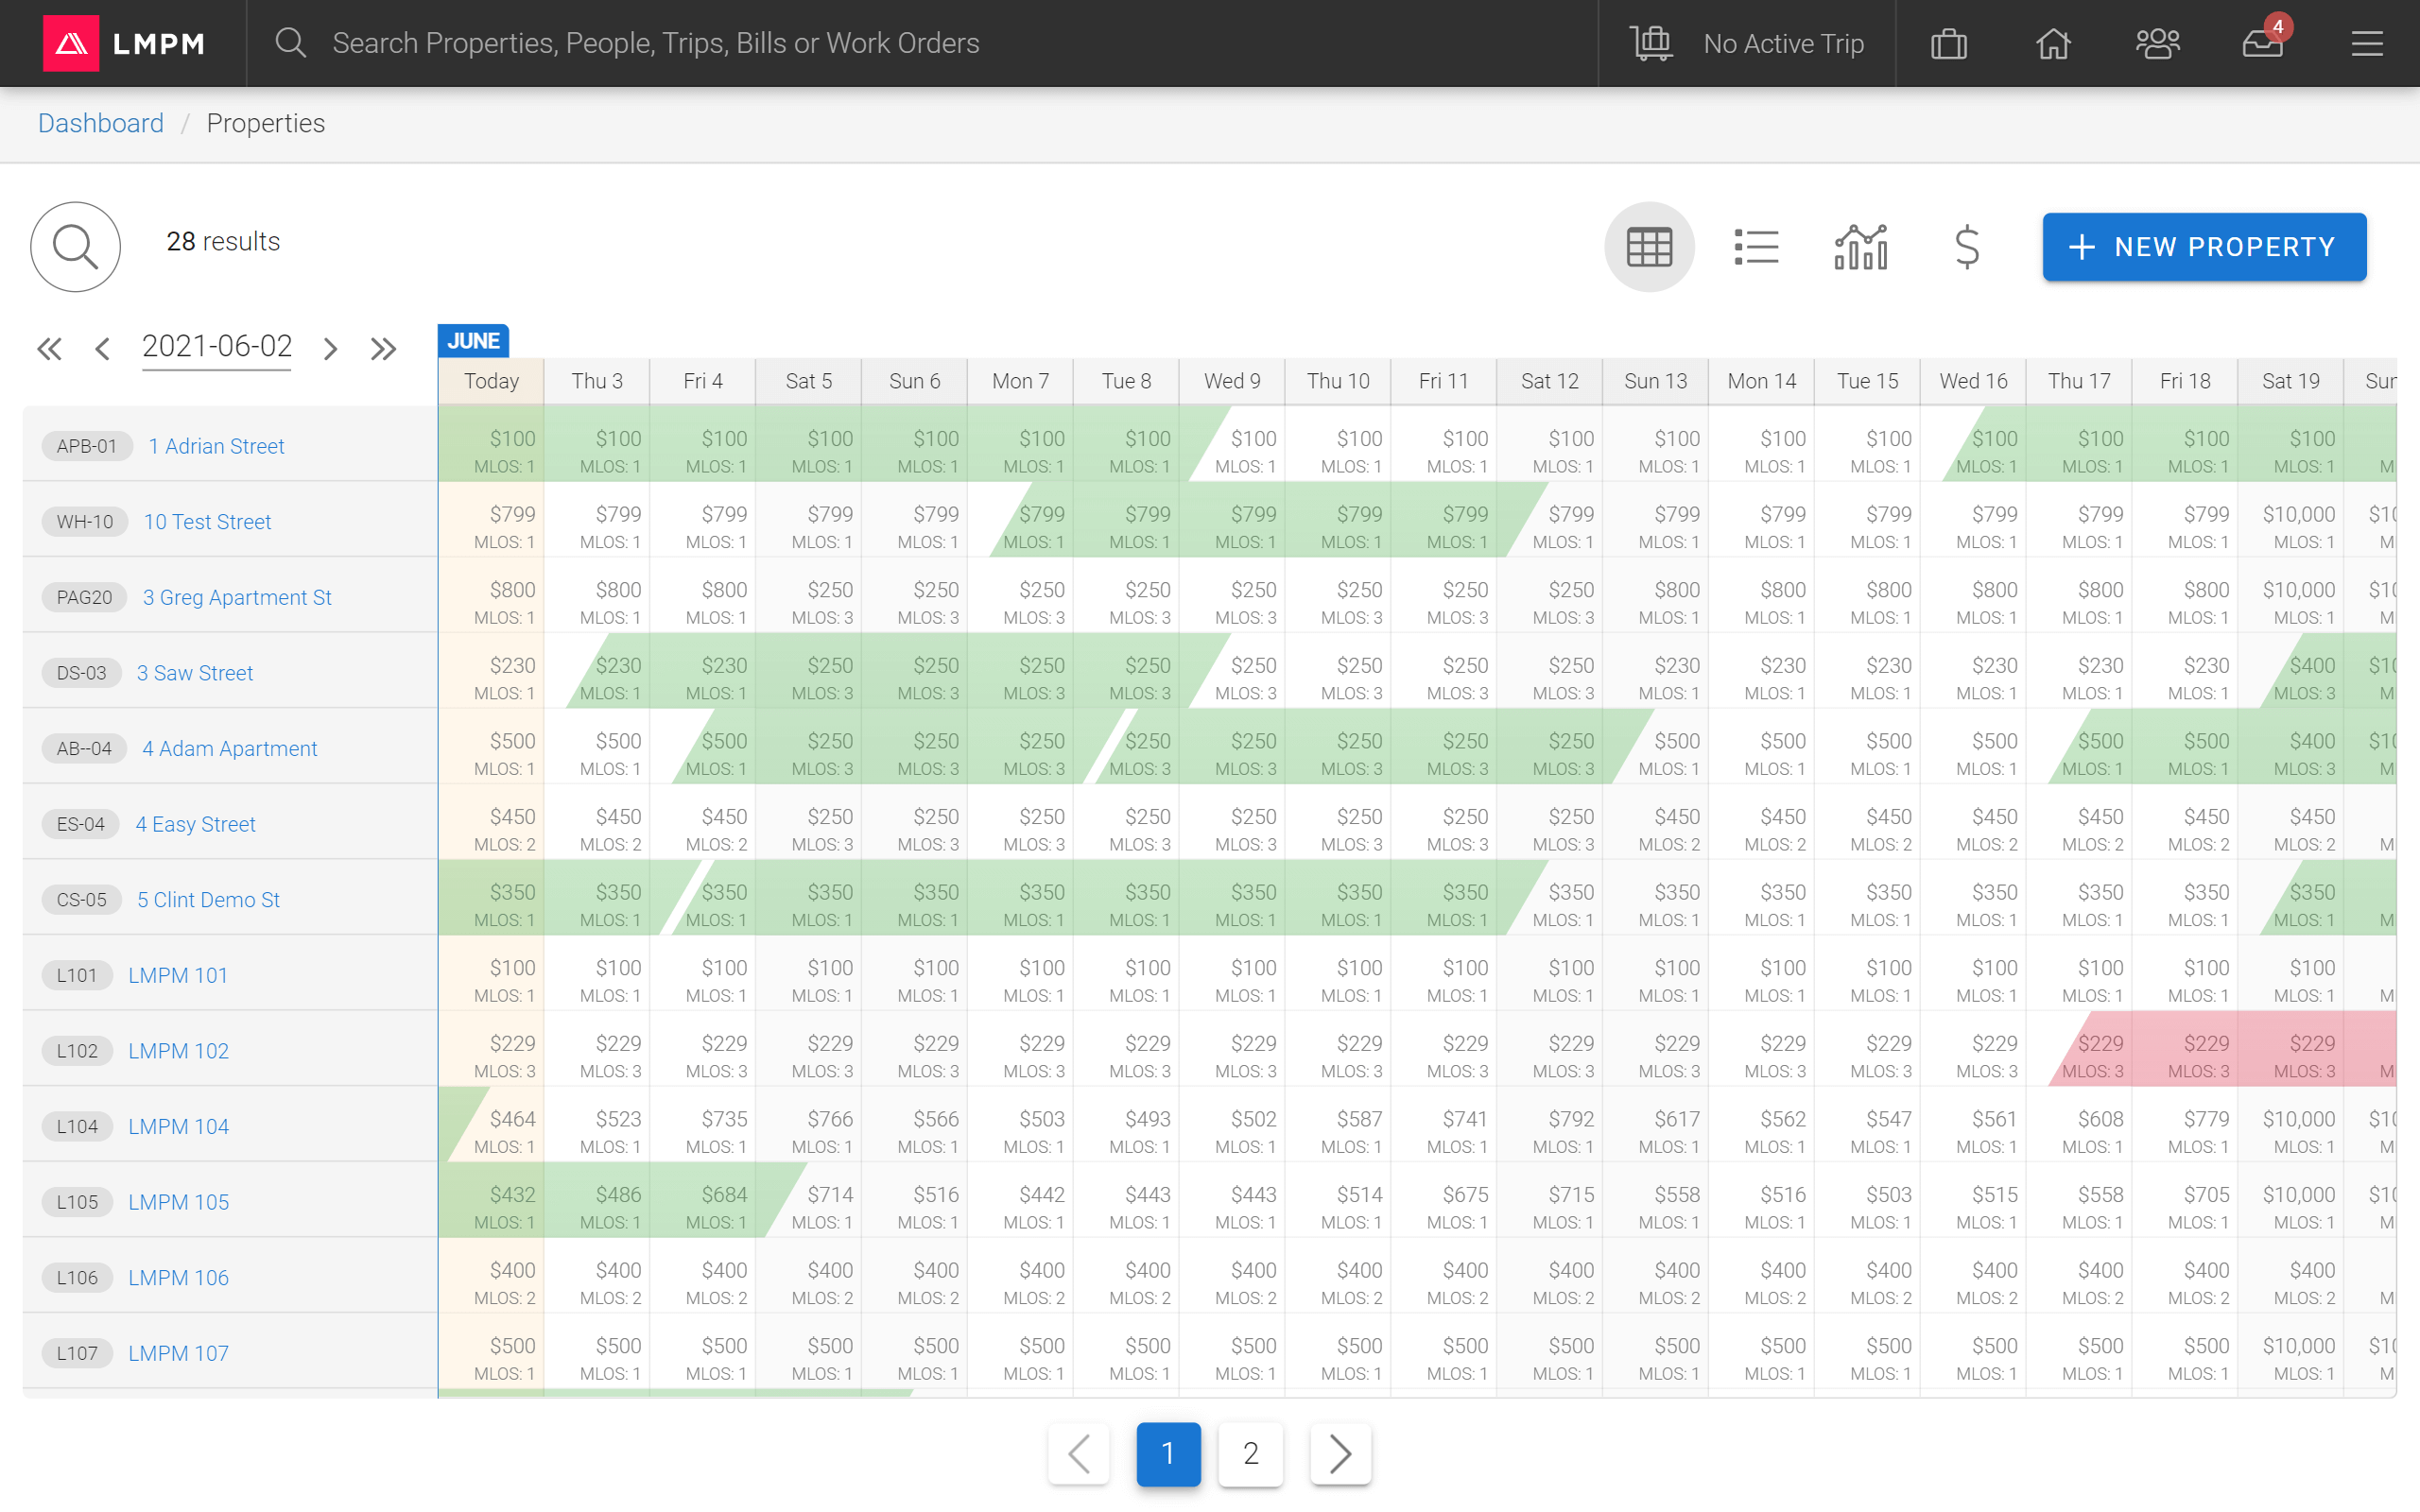Go to next day with right chevron
The height and width of the screenshot is (1512, 2420).
tap(330, 348)
